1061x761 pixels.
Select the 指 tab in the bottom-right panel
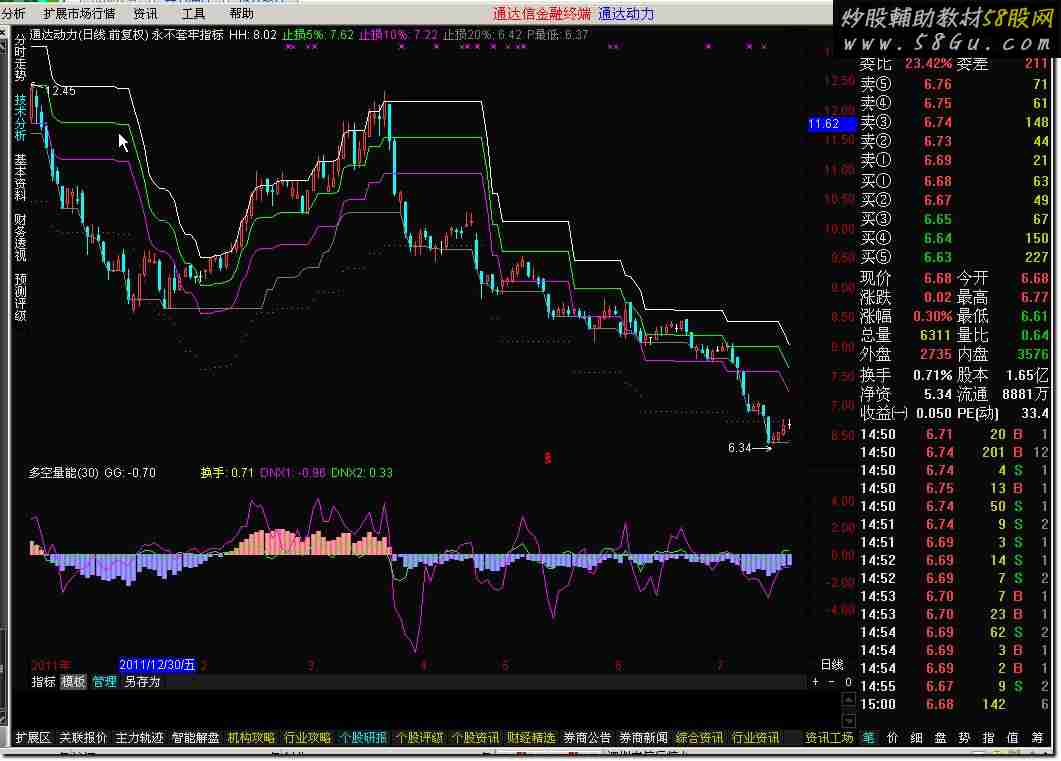click(989, 738)
